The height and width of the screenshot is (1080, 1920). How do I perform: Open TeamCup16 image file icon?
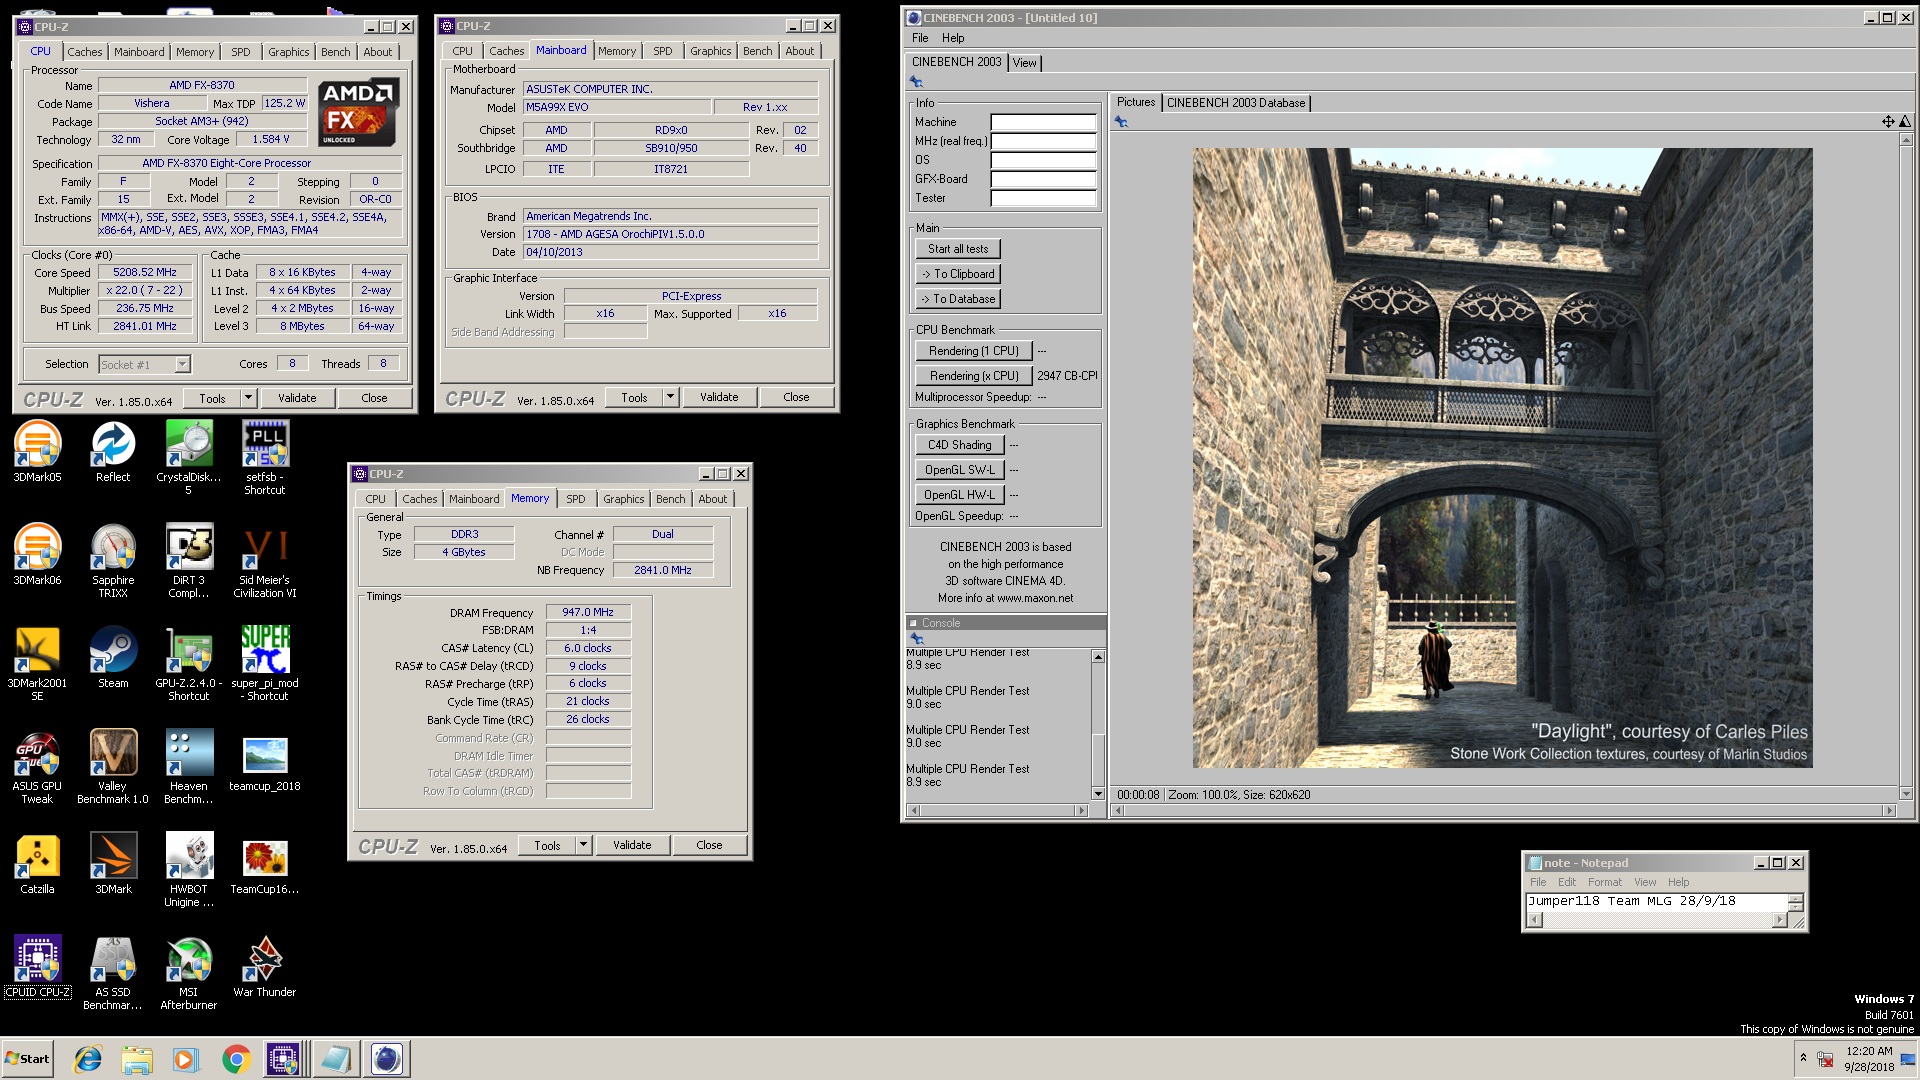(265, 864)
